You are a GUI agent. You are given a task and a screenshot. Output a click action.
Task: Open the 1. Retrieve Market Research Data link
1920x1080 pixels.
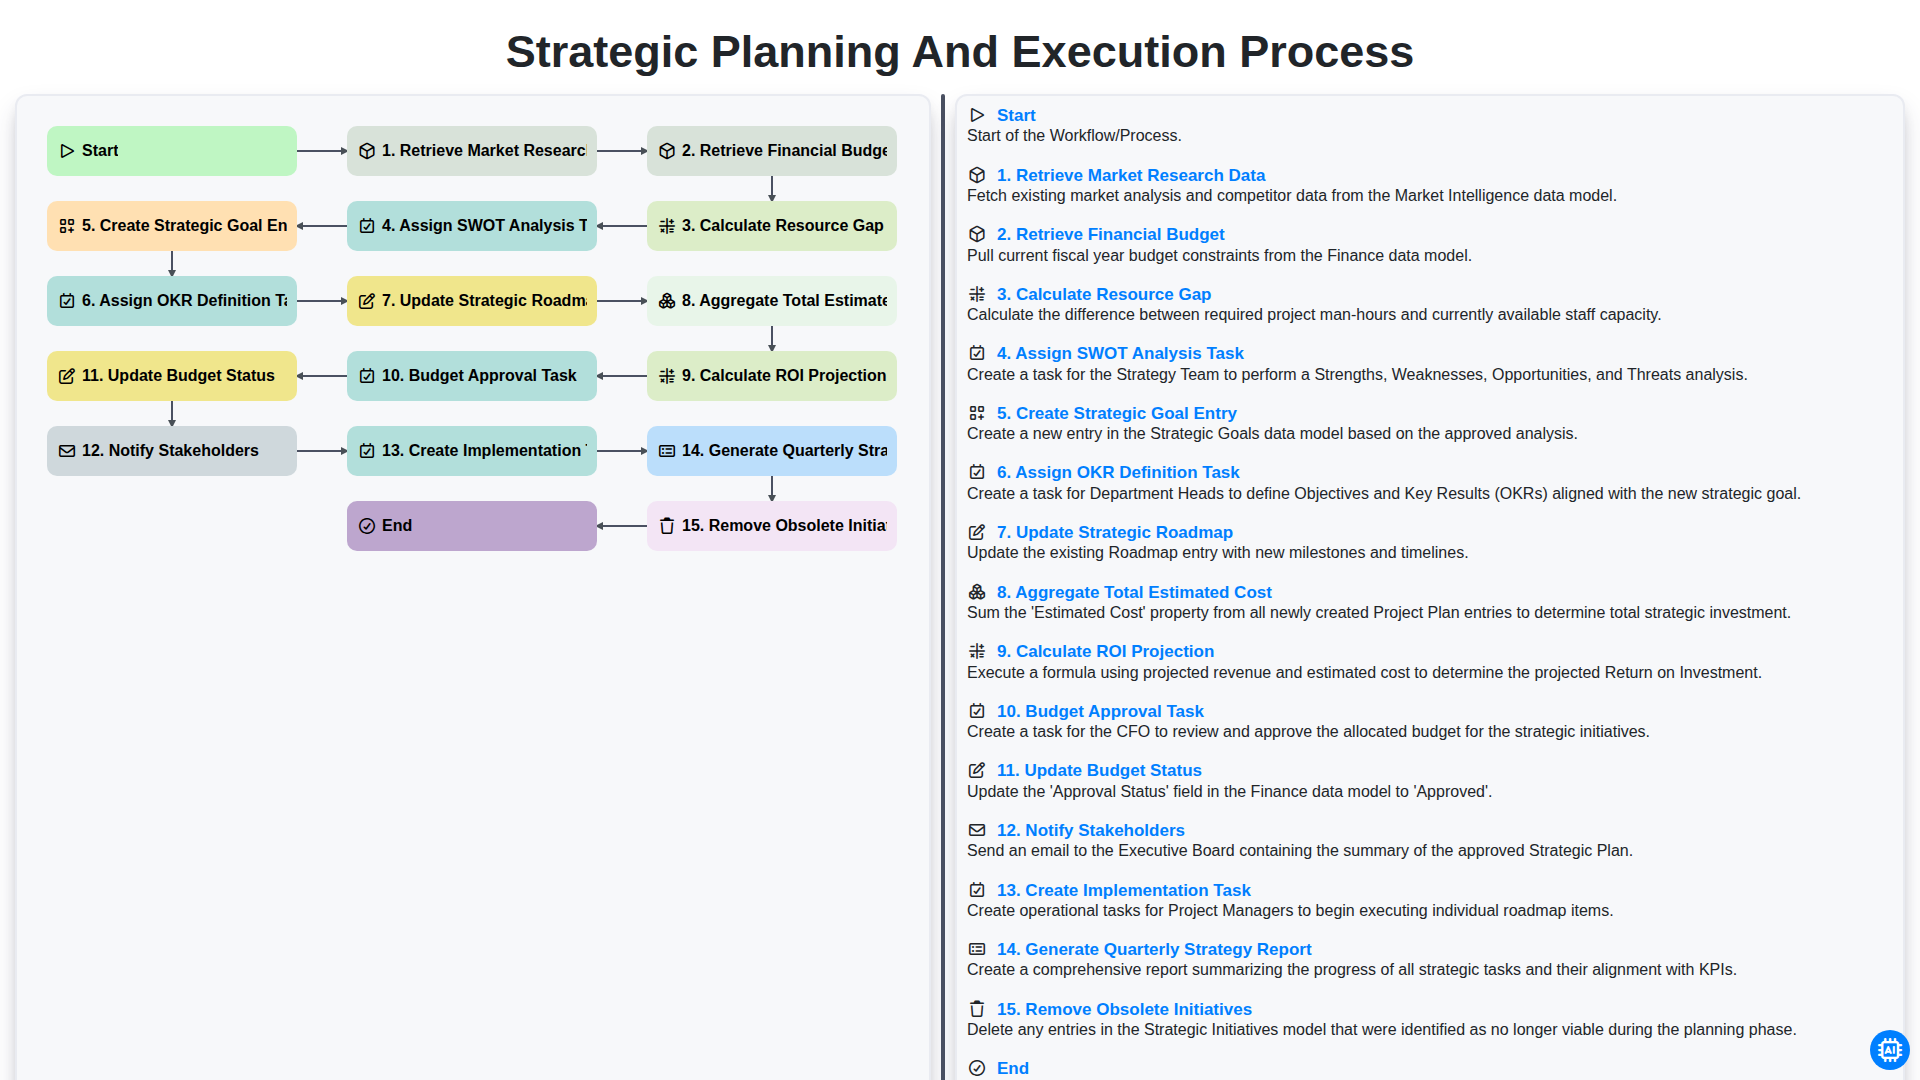(x=1130, y=175)
